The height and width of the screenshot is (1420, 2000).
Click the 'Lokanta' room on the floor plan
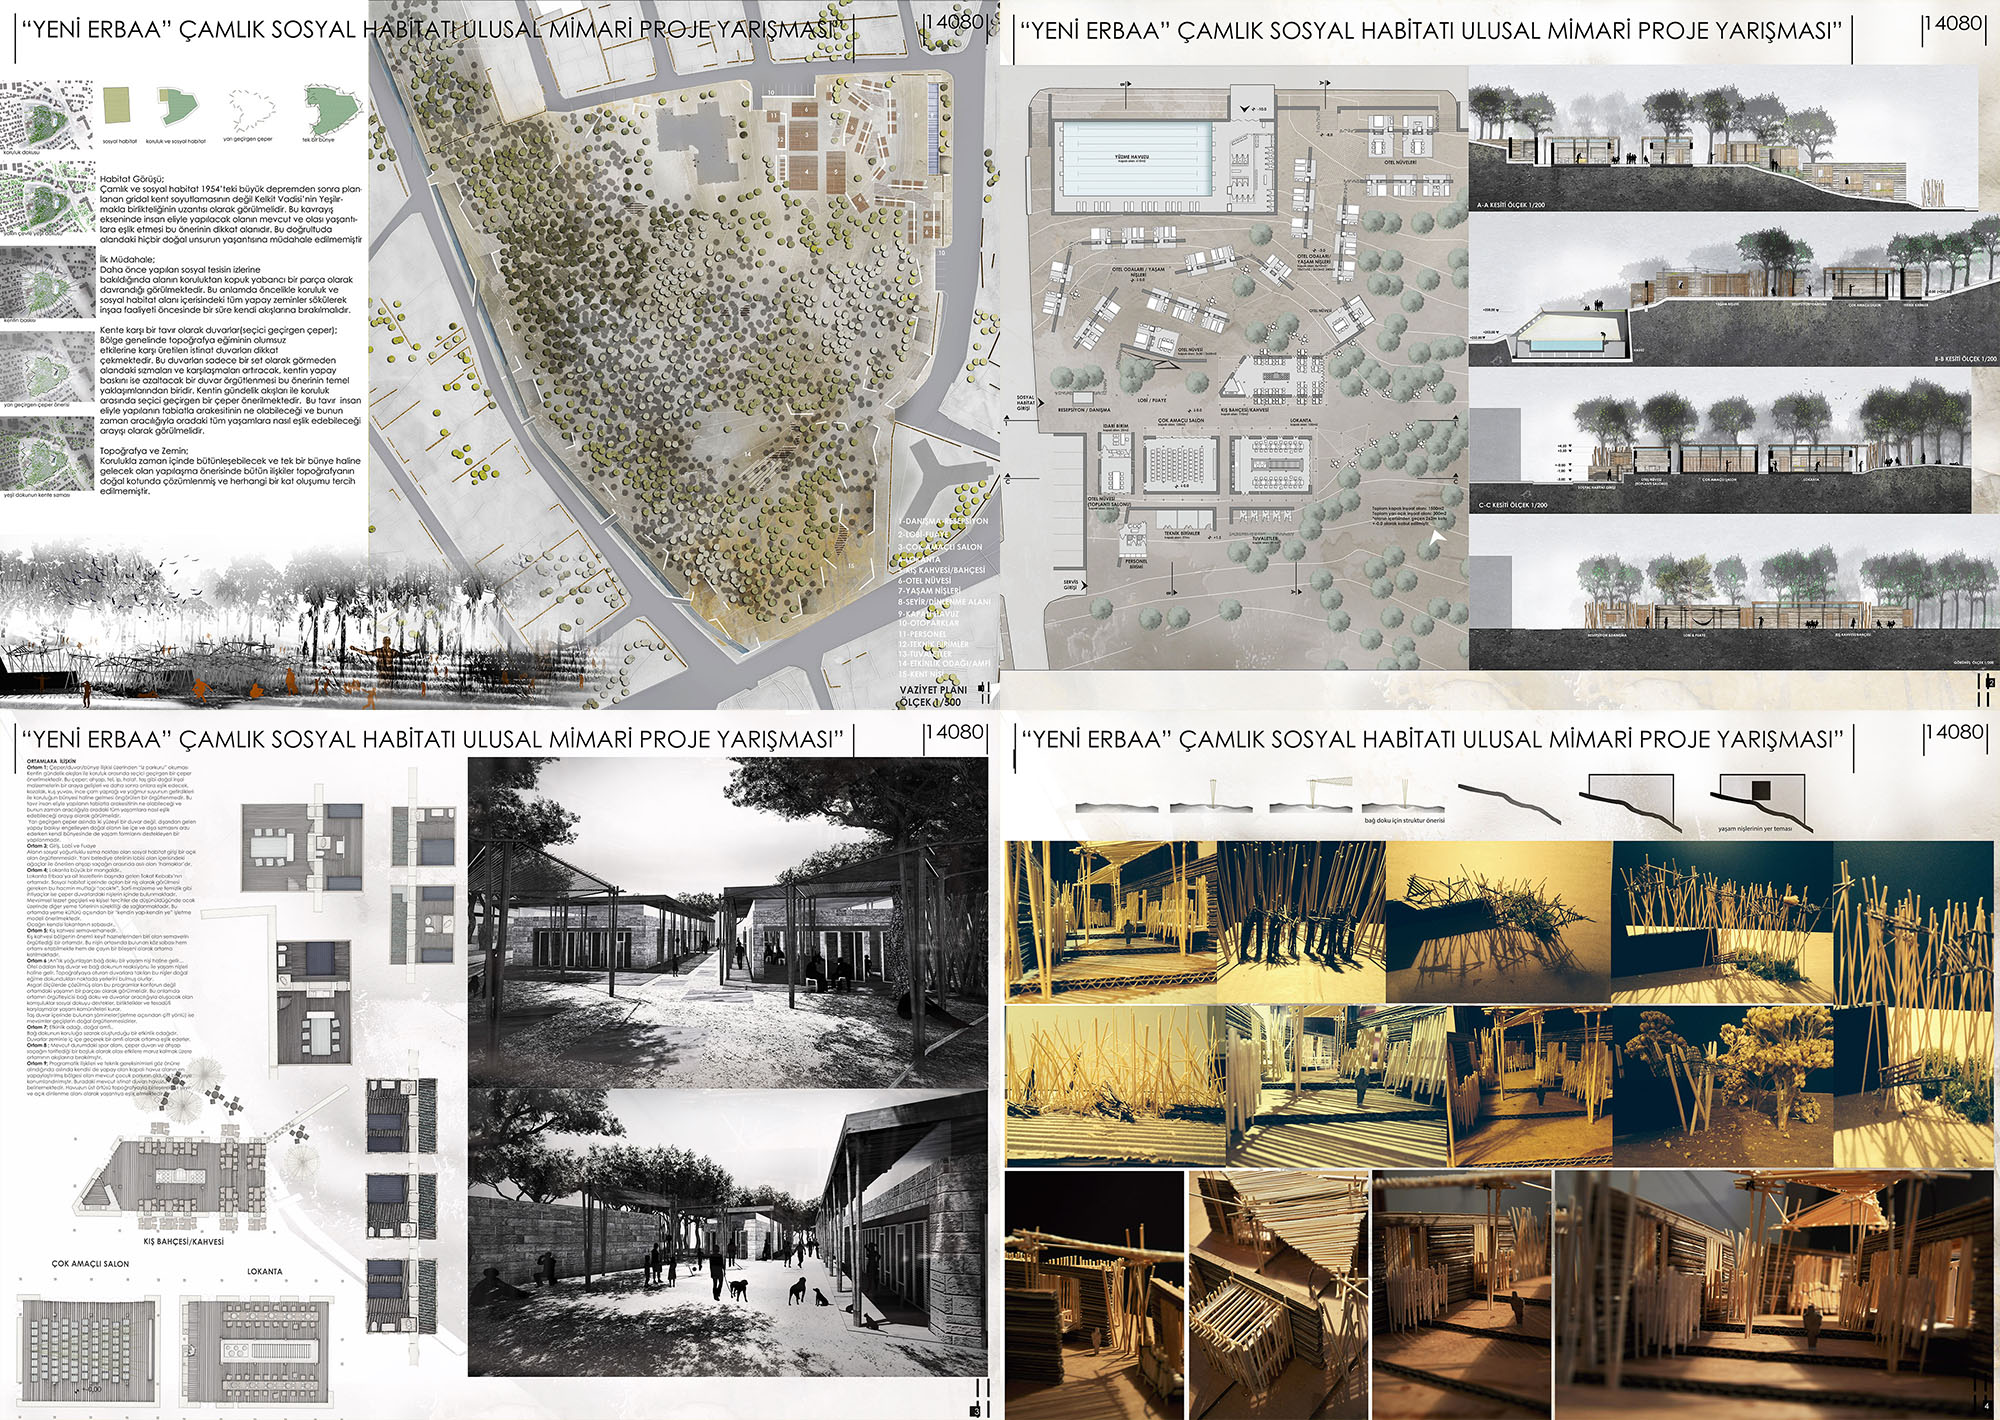pos(1271,466)
